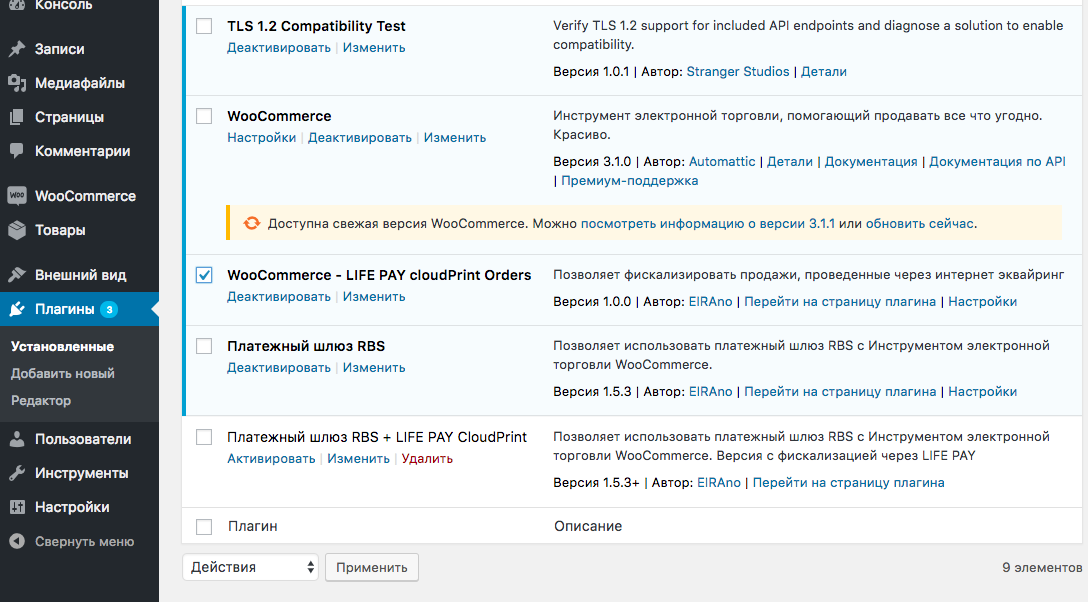Deactivate Платежный шлюз RBS plugin
The image size is (1088, 602).
click(x=279, y=368)
